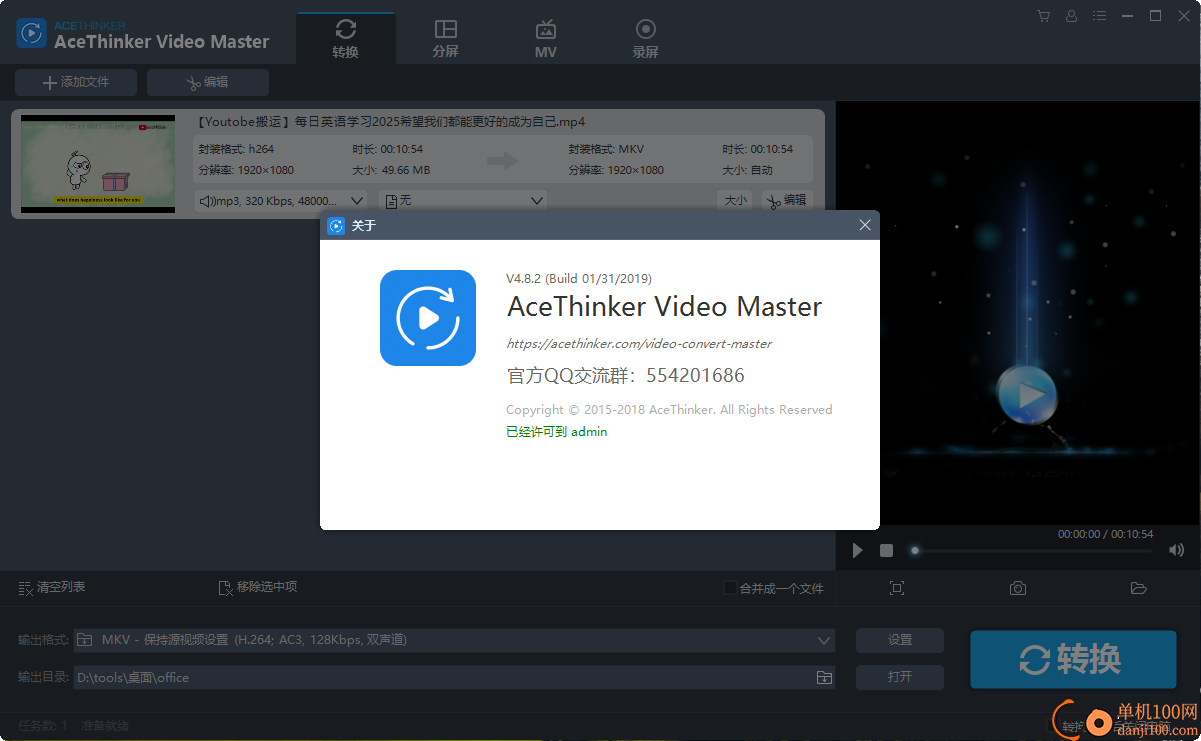
Task: Open snapshot folder icon below preview
Action: point(1138,588)
